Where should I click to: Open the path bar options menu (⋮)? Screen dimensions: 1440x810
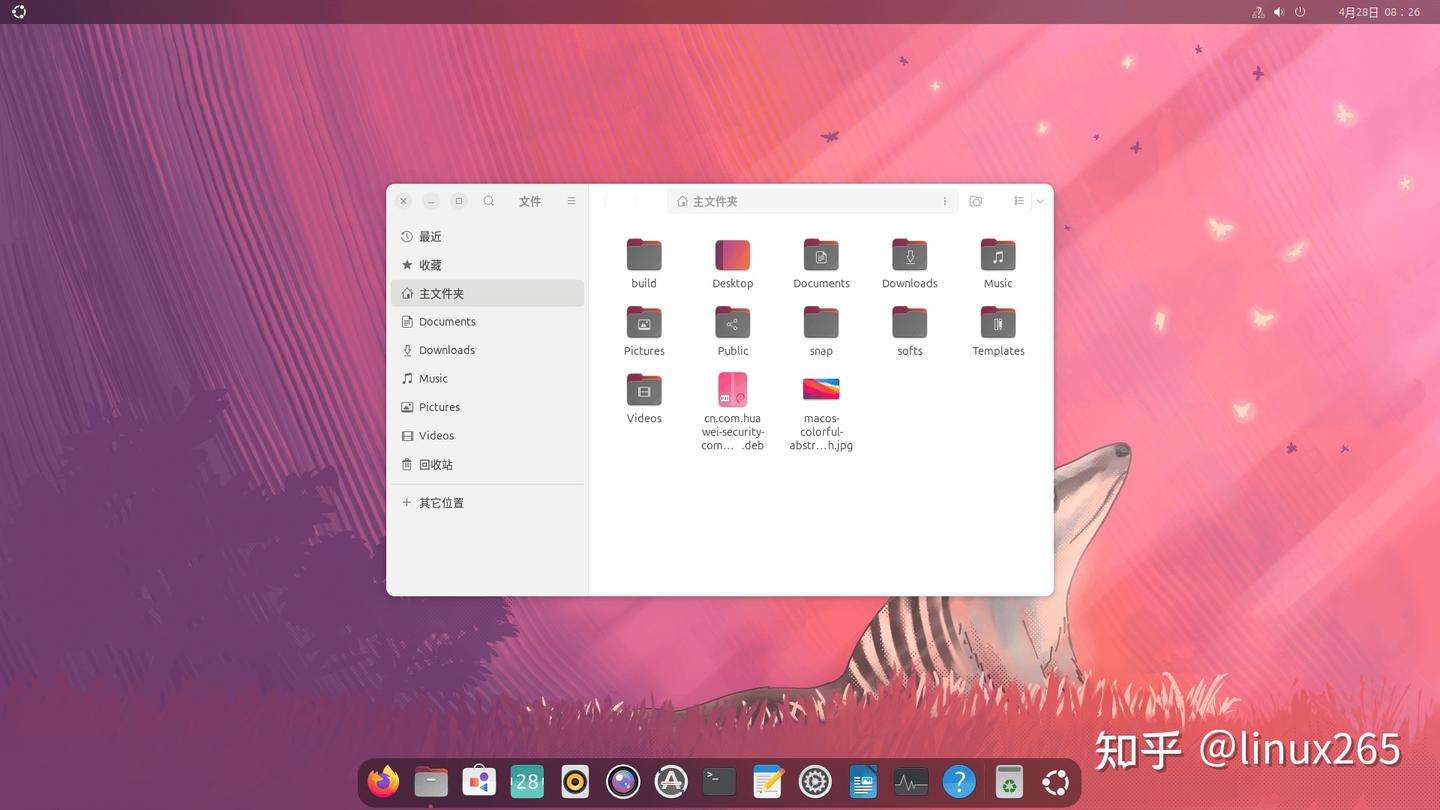click(944, 201)
